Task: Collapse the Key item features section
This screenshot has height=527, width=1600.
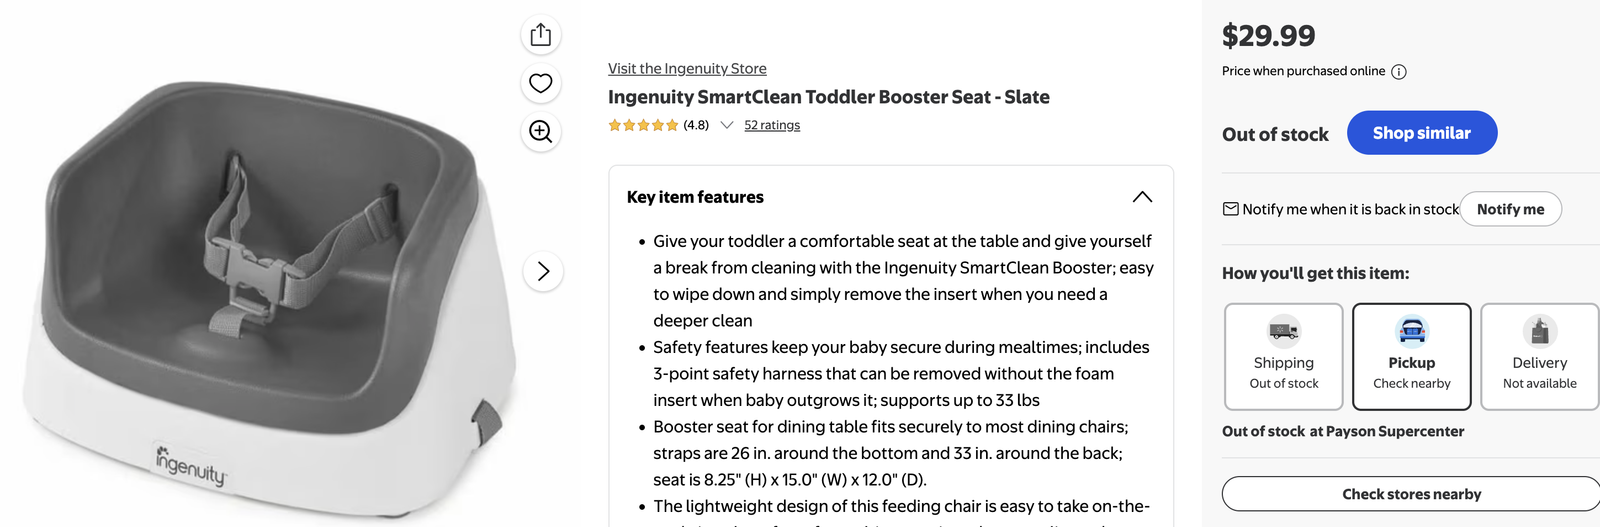Action: 1142,197
